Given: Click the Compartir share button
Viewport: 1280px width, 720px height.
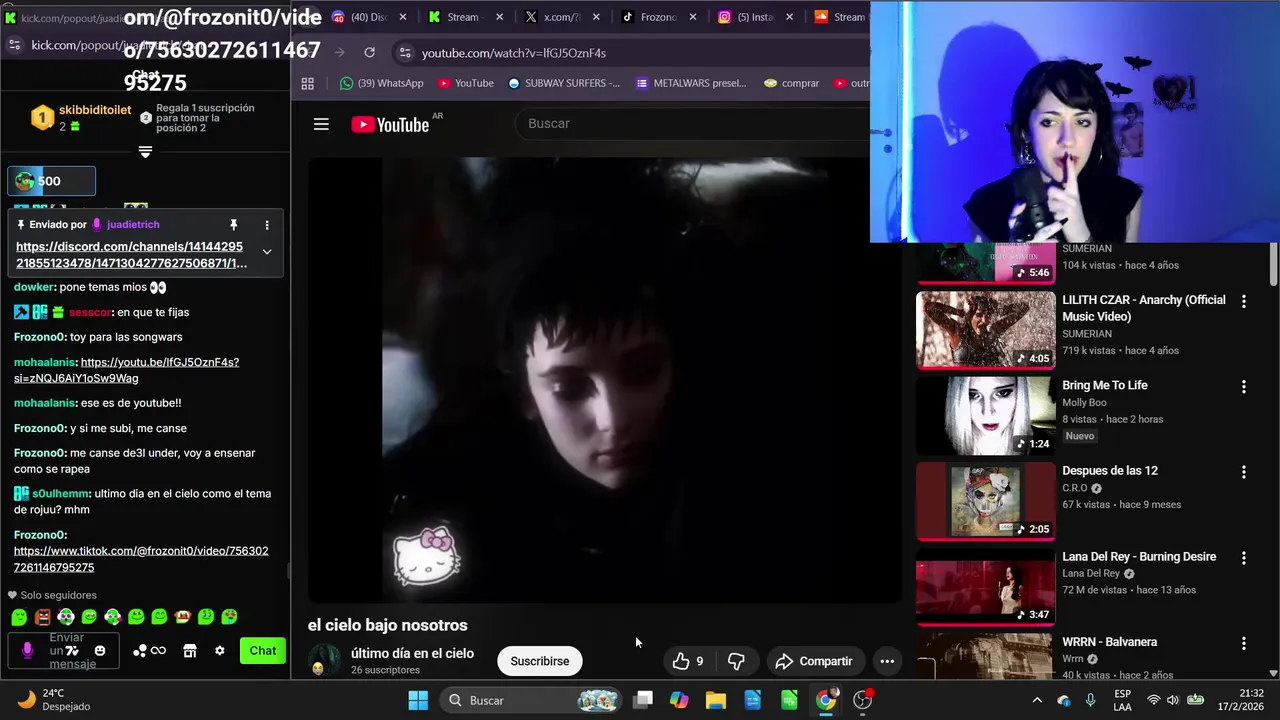Looking at the screenshot, I should click(814, 661).
